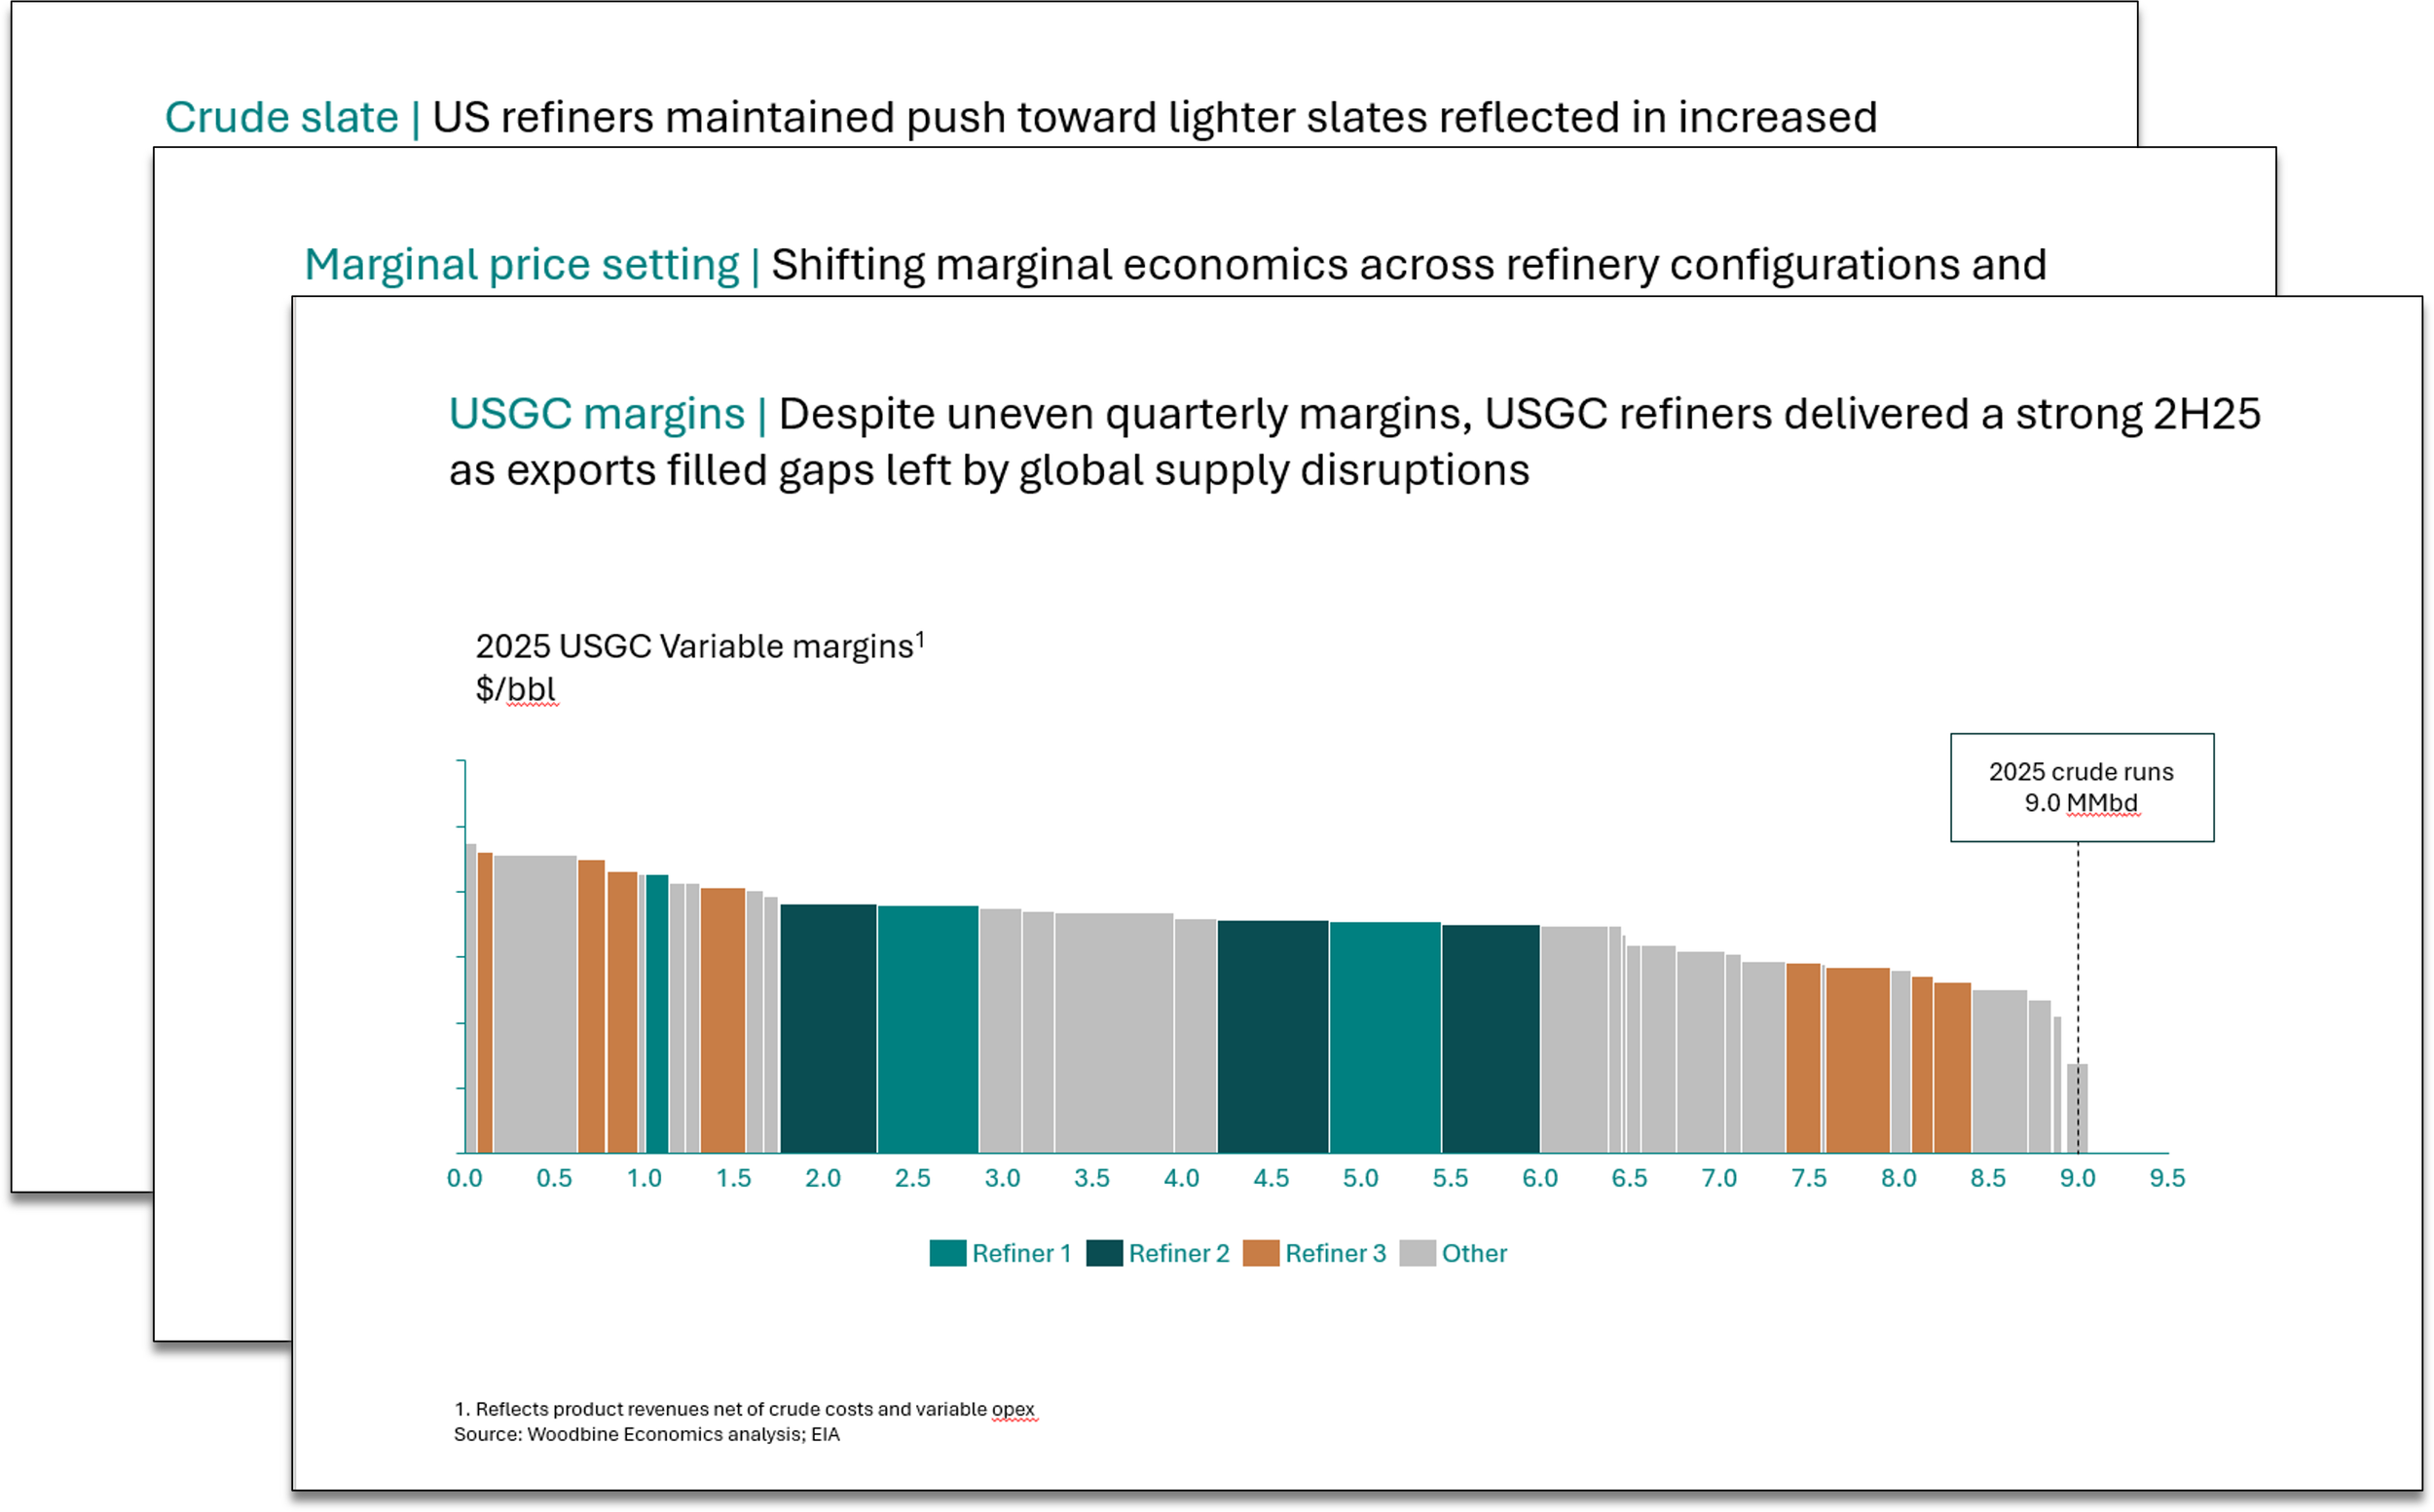
Task: Select dark Refiner 2 bar above the 2.0 label
Action: click(x=829, y=1029)
